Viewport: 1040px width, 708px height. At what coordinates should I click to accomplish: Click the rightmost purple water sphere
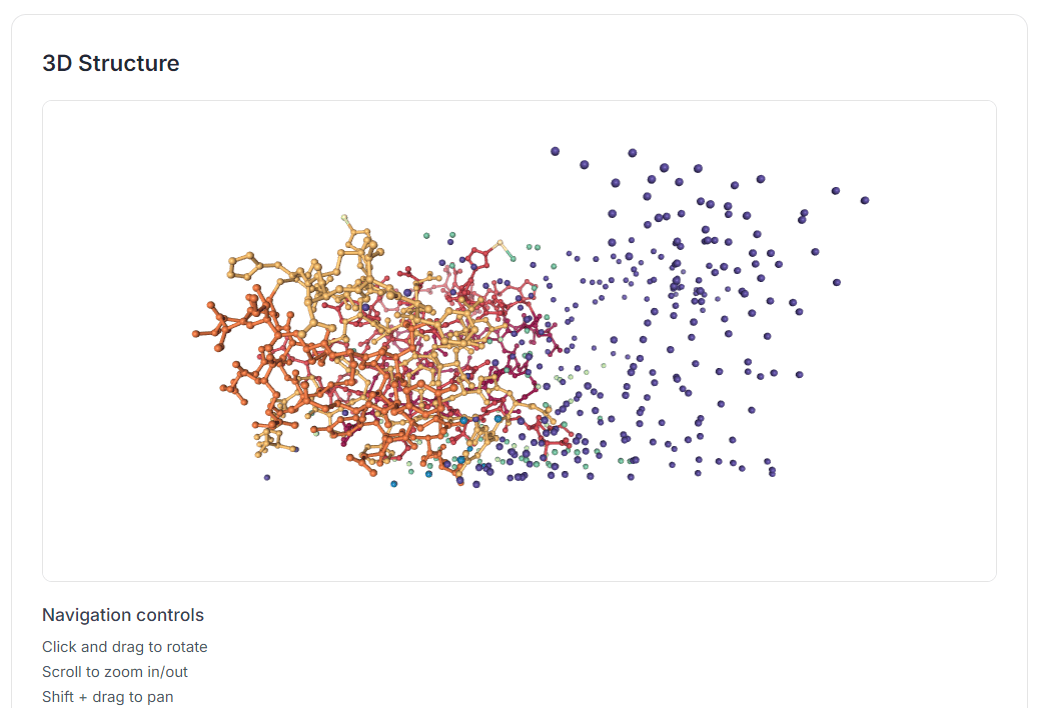click(864, 201)
